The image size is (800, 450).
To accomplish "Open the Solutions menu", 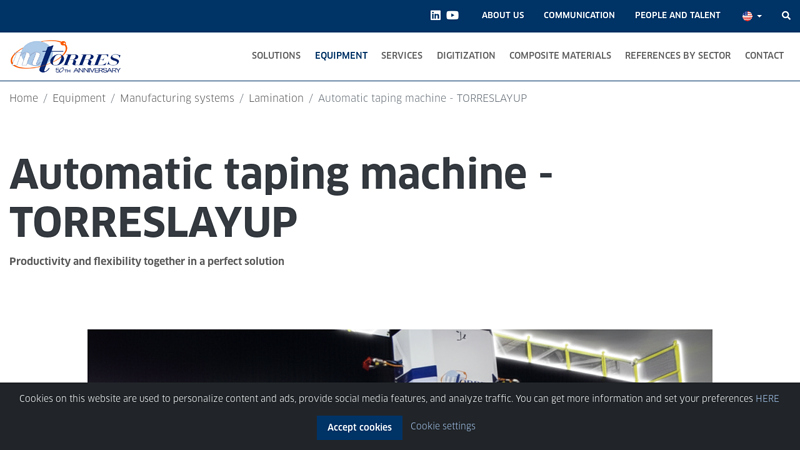I will (x=276, y=56).
